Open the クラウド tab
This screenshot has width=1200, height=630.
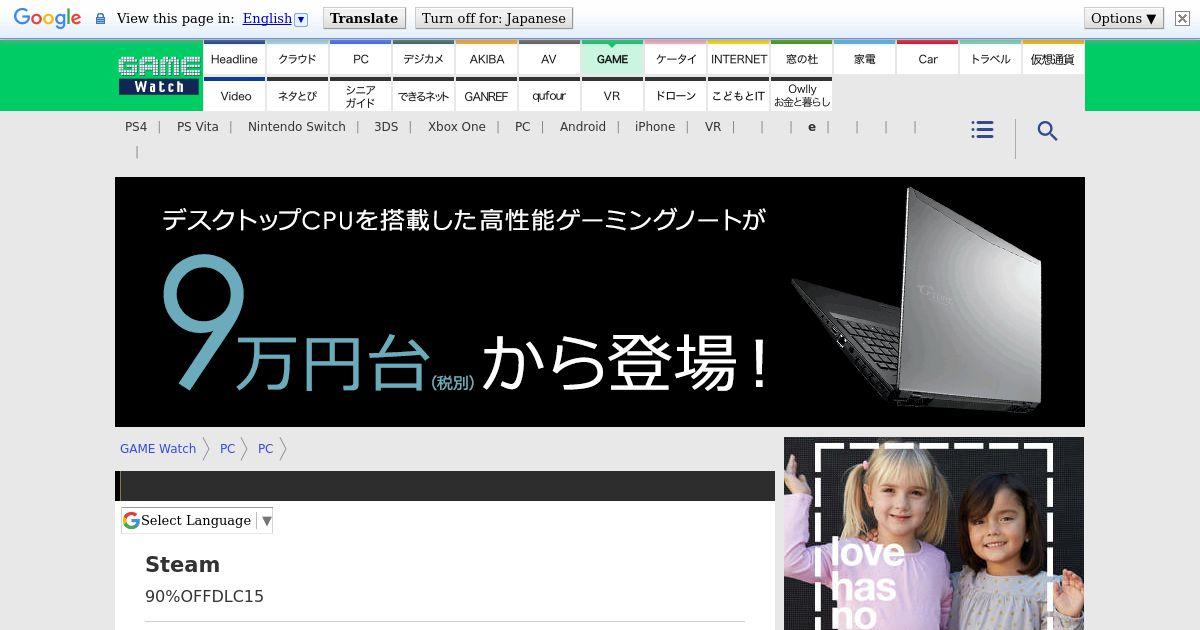[x=297, y=59]
